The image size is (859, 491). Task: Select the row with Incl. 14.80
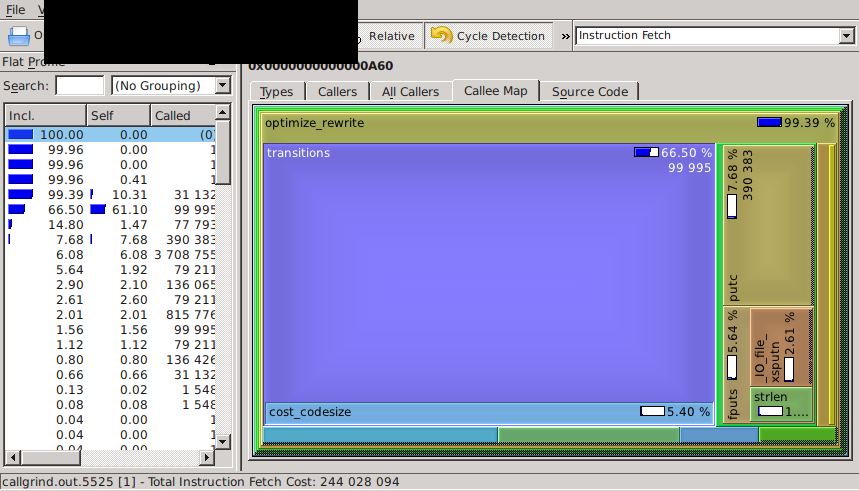110,225
